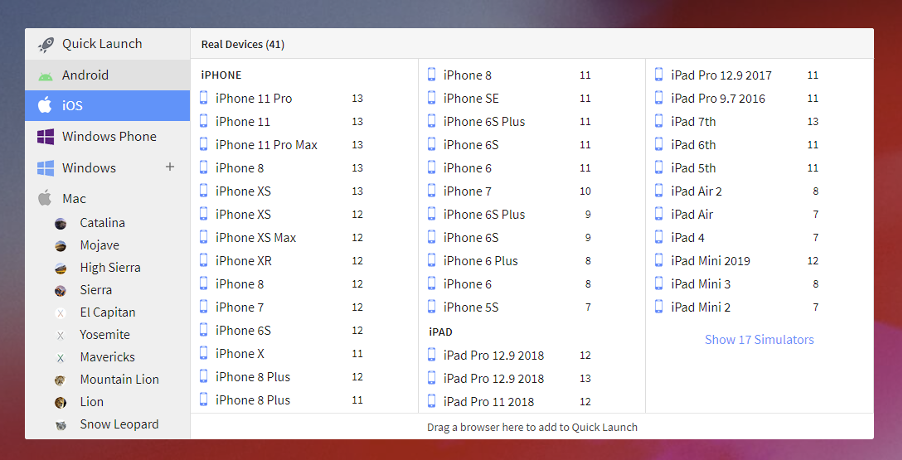Click the device icon beside iPhone XR
The width and height of the screenshot is (902, 460).
204,260
